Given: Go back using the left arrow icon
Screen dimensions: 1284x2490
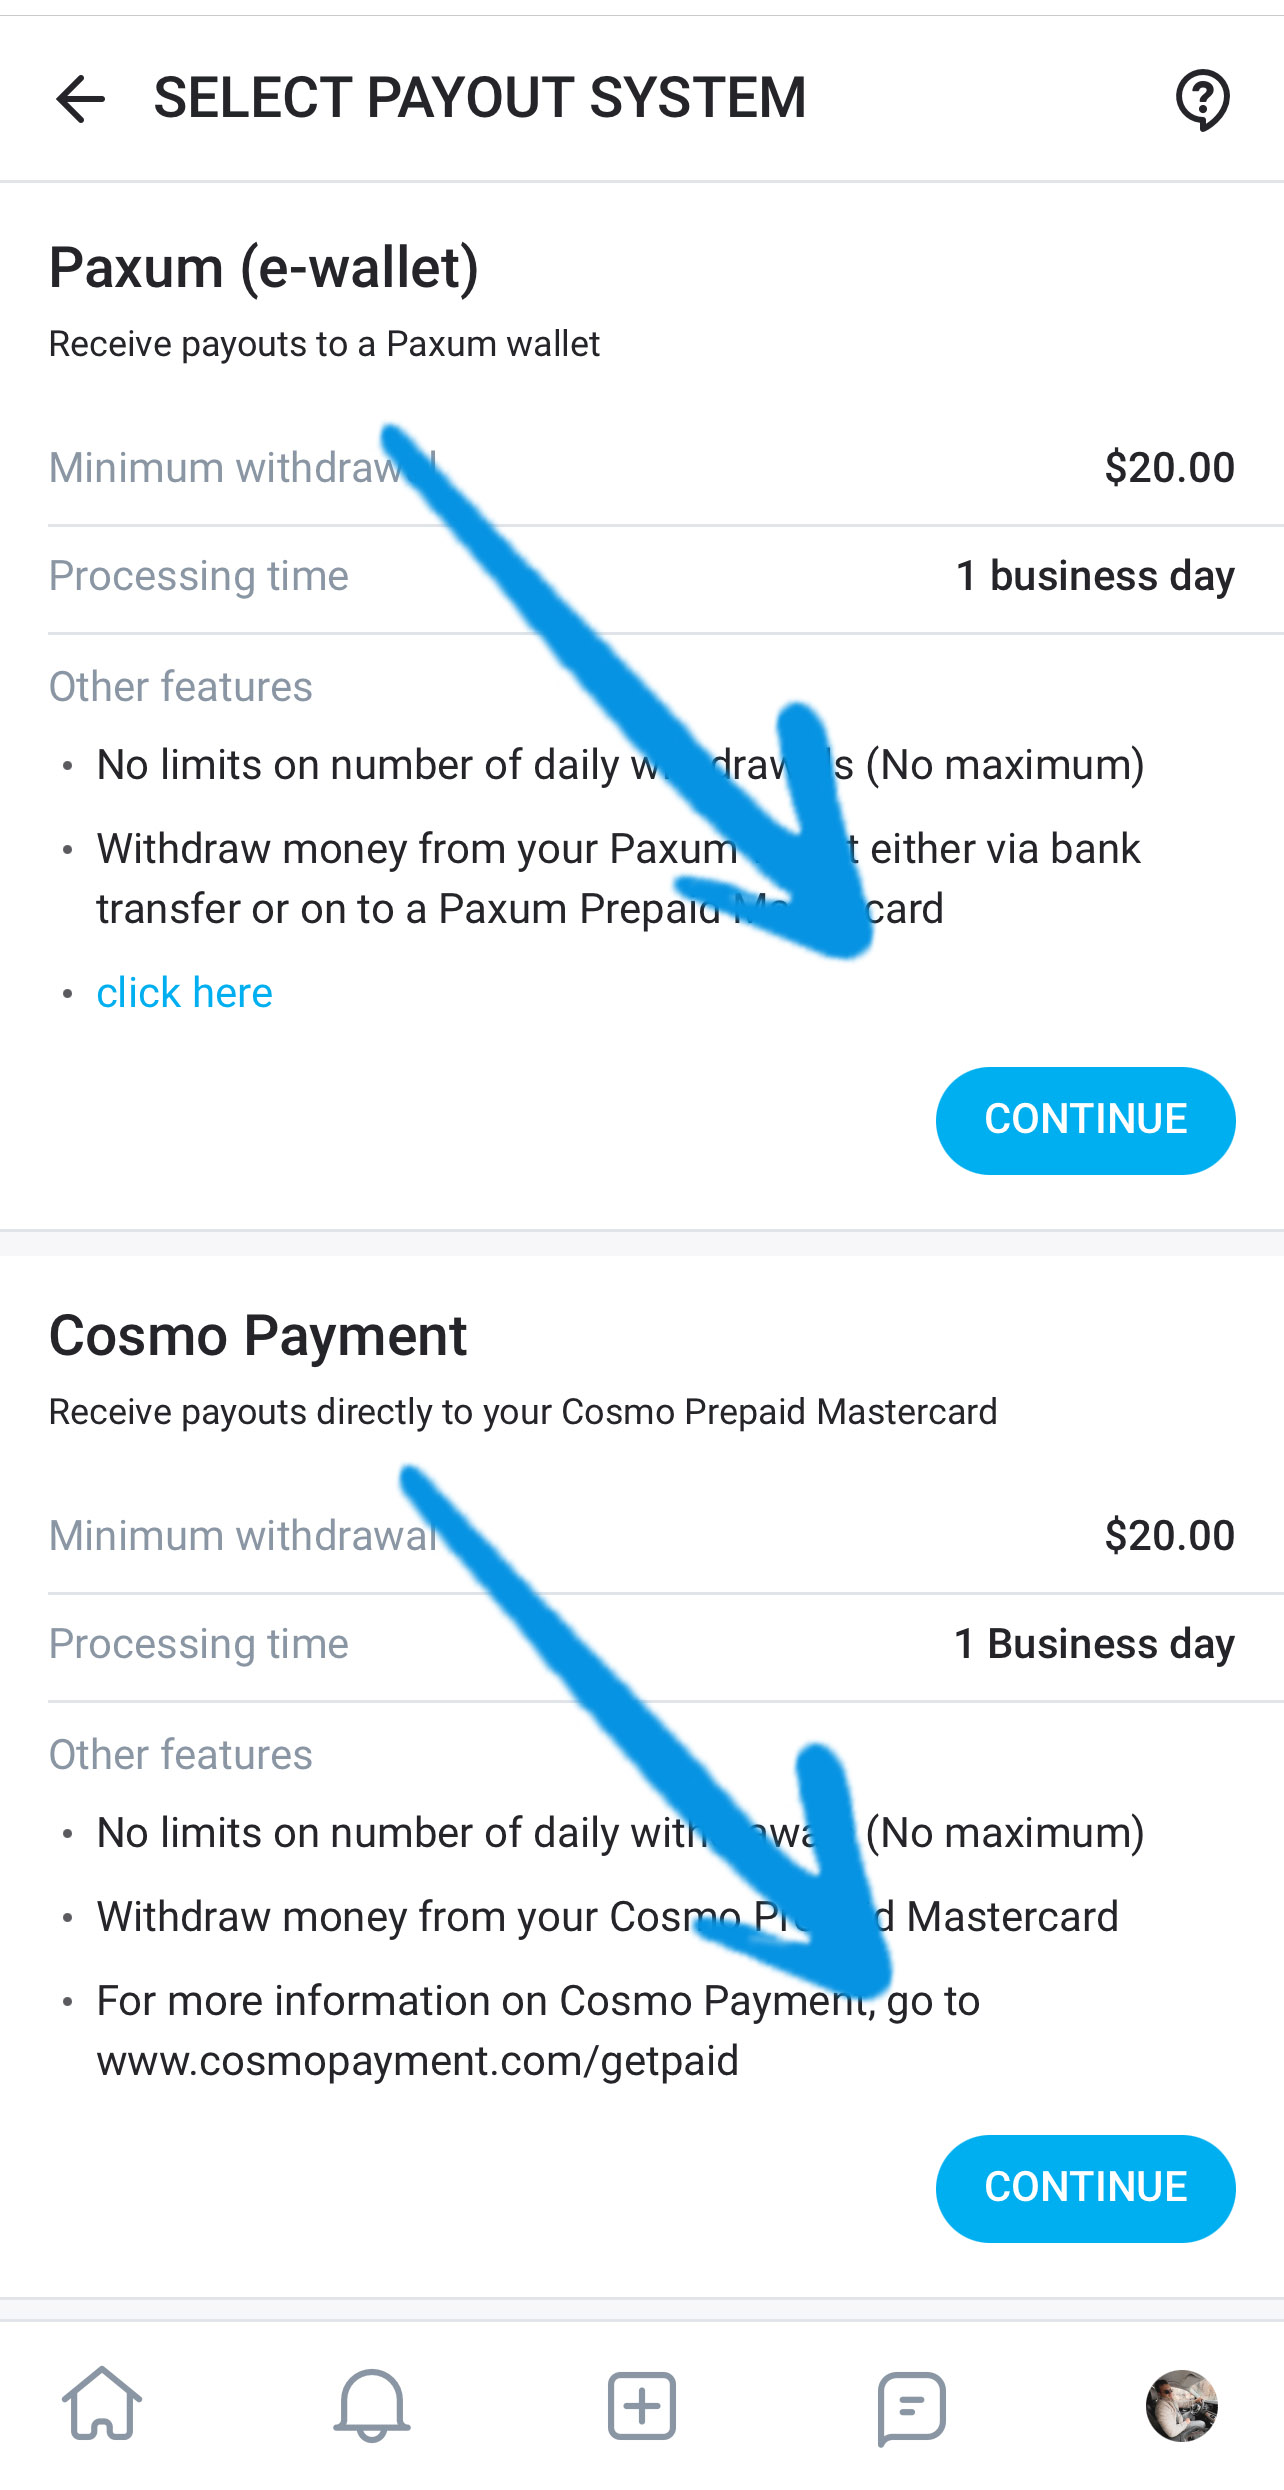Looking at the screenshot, I should click(x=79, y=99).
